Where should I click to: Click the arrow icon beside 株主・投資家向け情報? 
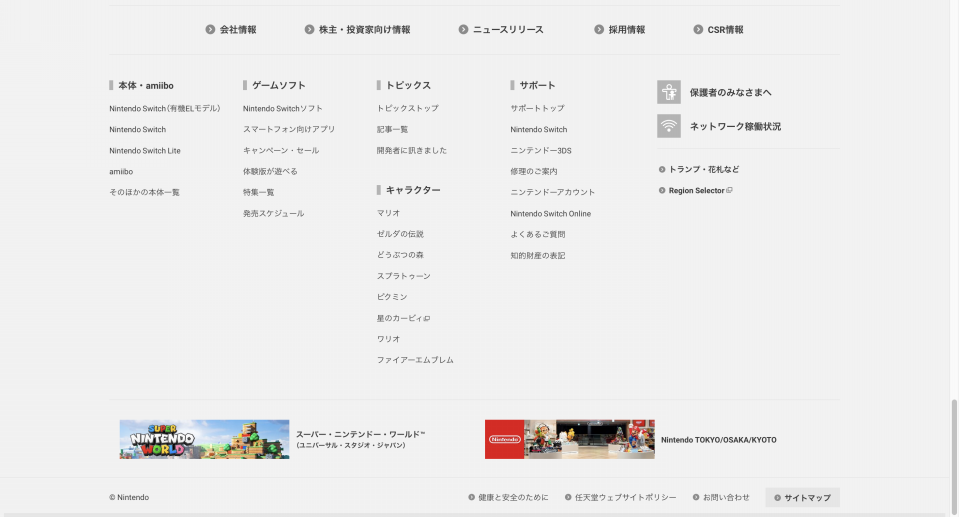coord(309,29)
